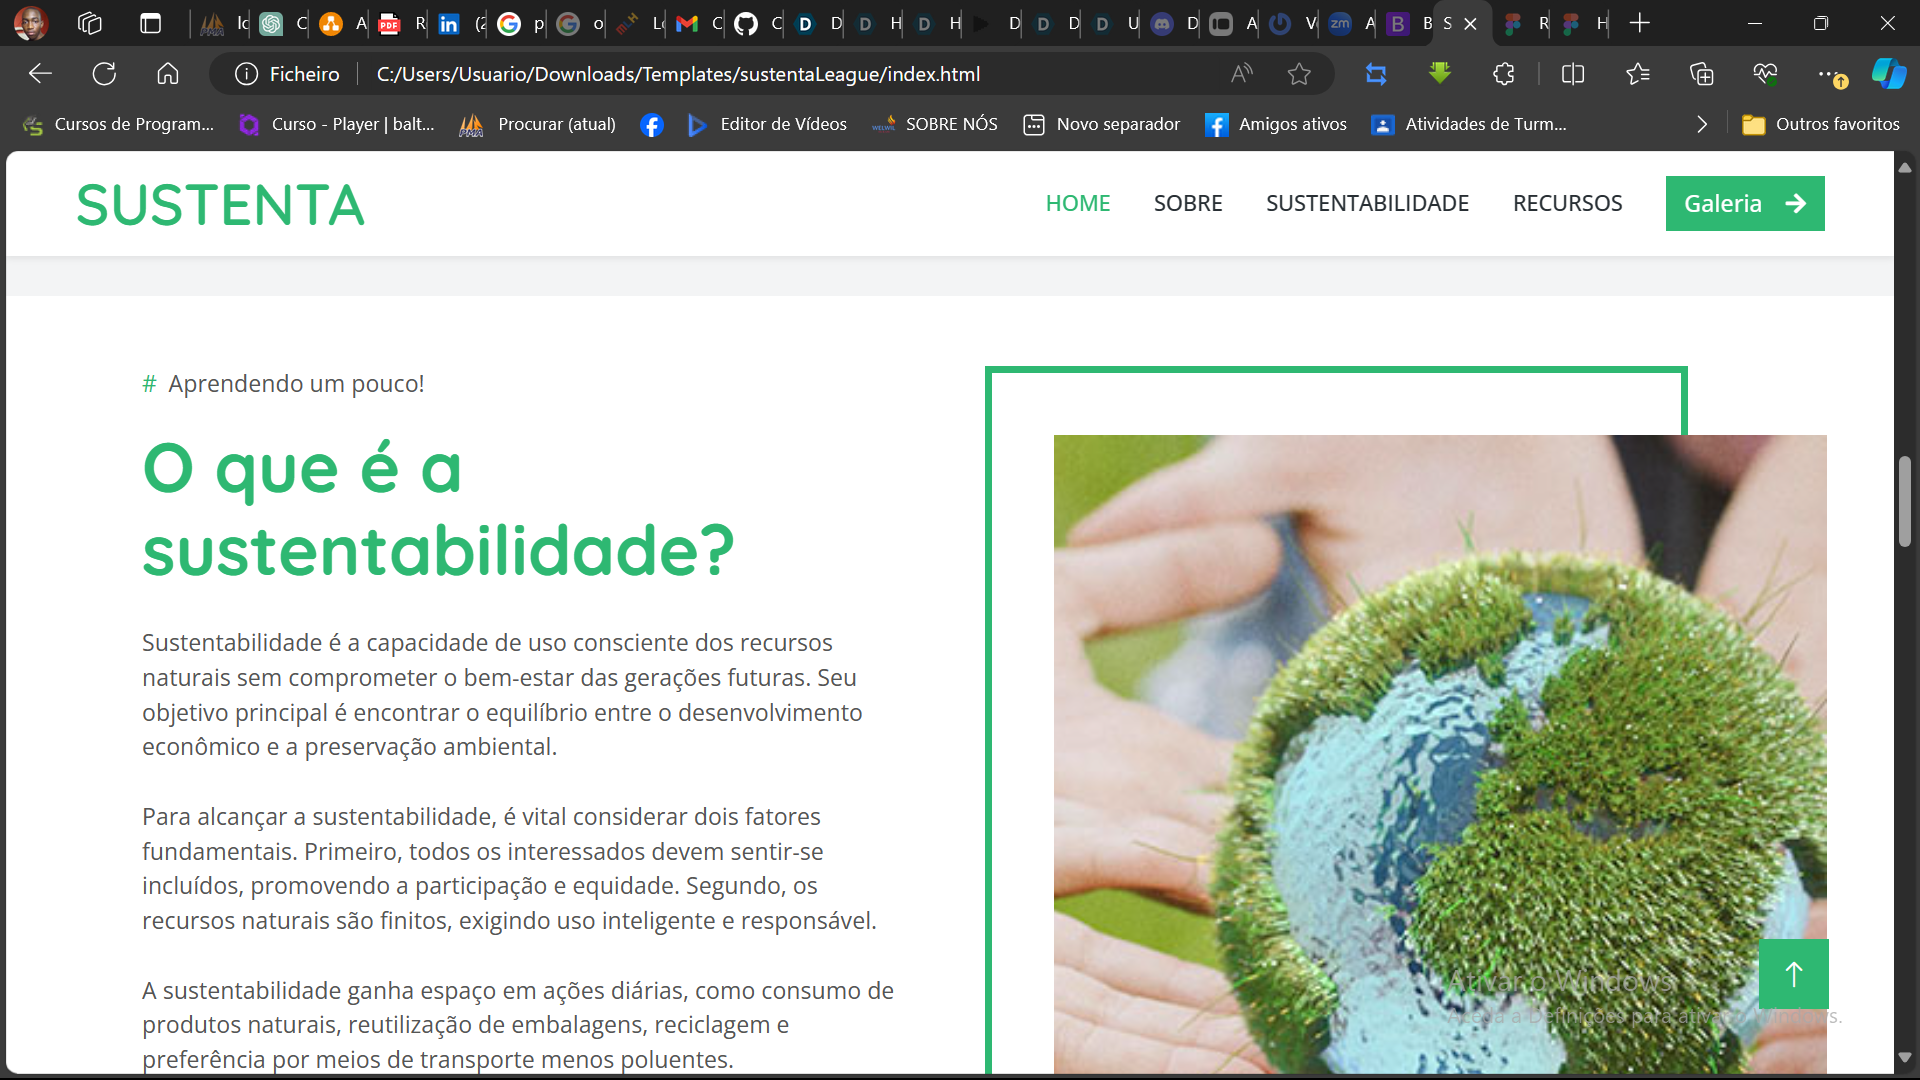
Task: Click the SUSTENTA logo
Action: [x=220, y=205]
